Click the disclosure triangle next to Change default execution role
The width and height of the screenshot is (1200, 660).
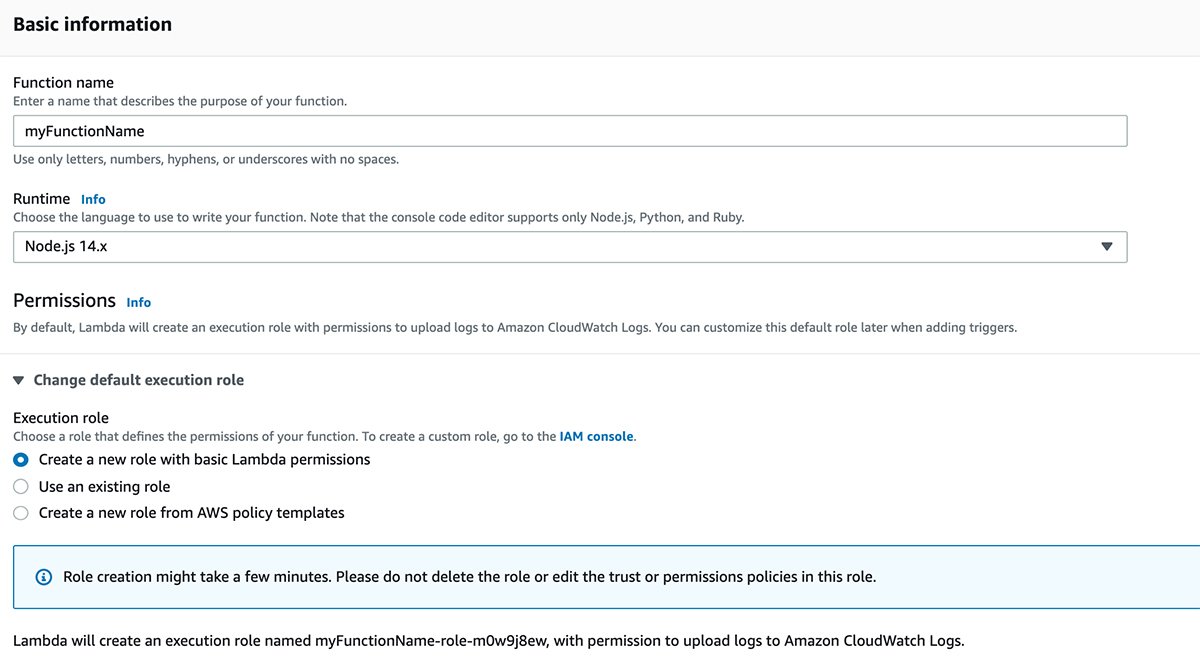click(x=18, y=379)
